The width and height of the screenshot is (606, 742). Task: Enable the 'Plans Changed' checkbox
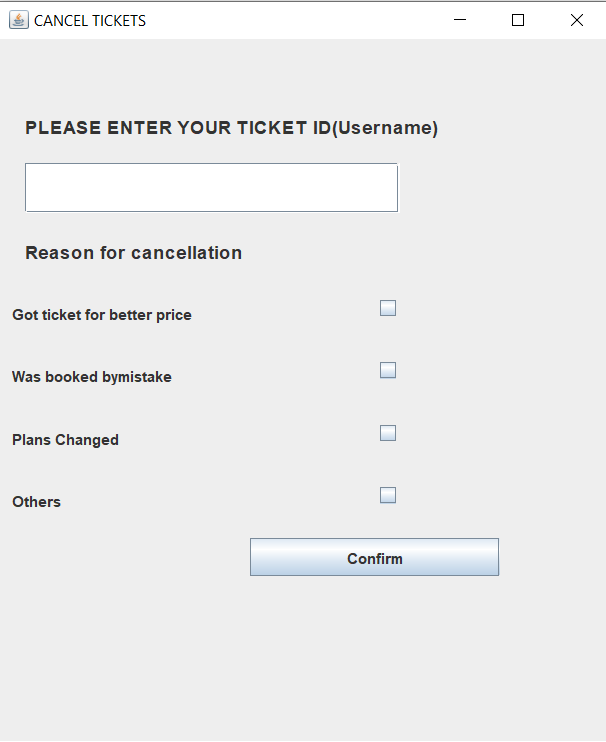click(388, 433)
